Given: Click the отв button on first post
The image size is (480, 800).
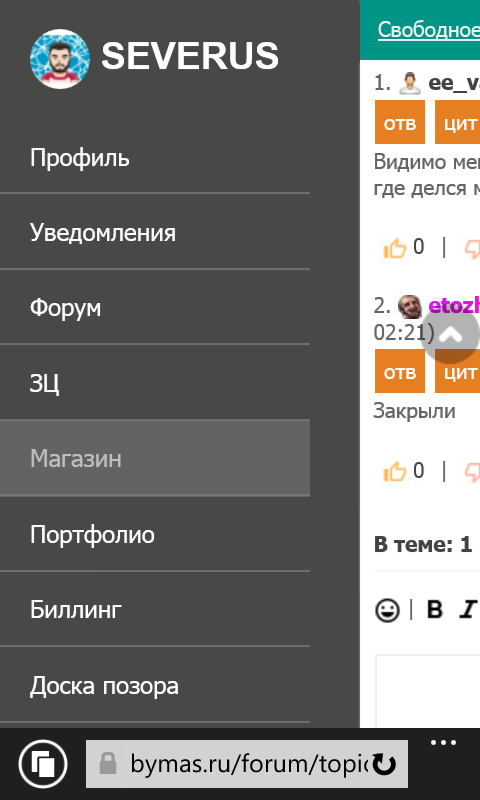Looking at the screenshot, I should click(x=400, y=122).
